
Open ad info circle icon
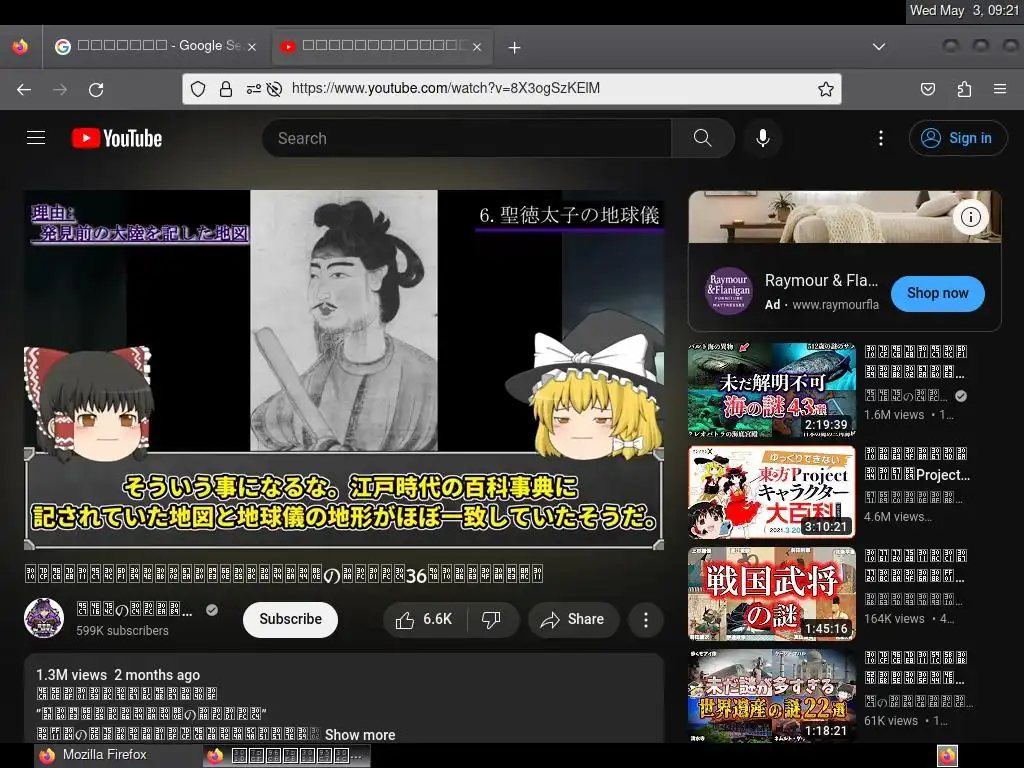click(x=970, y=217)
